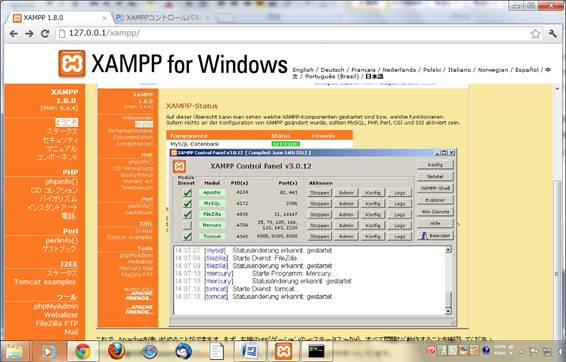Click Admin in the MySQL row

tap(346, 204)
